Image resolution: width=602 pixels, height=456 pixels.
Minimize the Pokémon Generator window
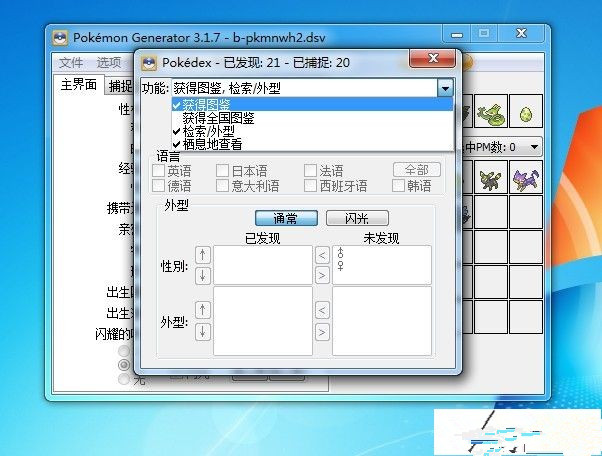click(x=457, y=35)
